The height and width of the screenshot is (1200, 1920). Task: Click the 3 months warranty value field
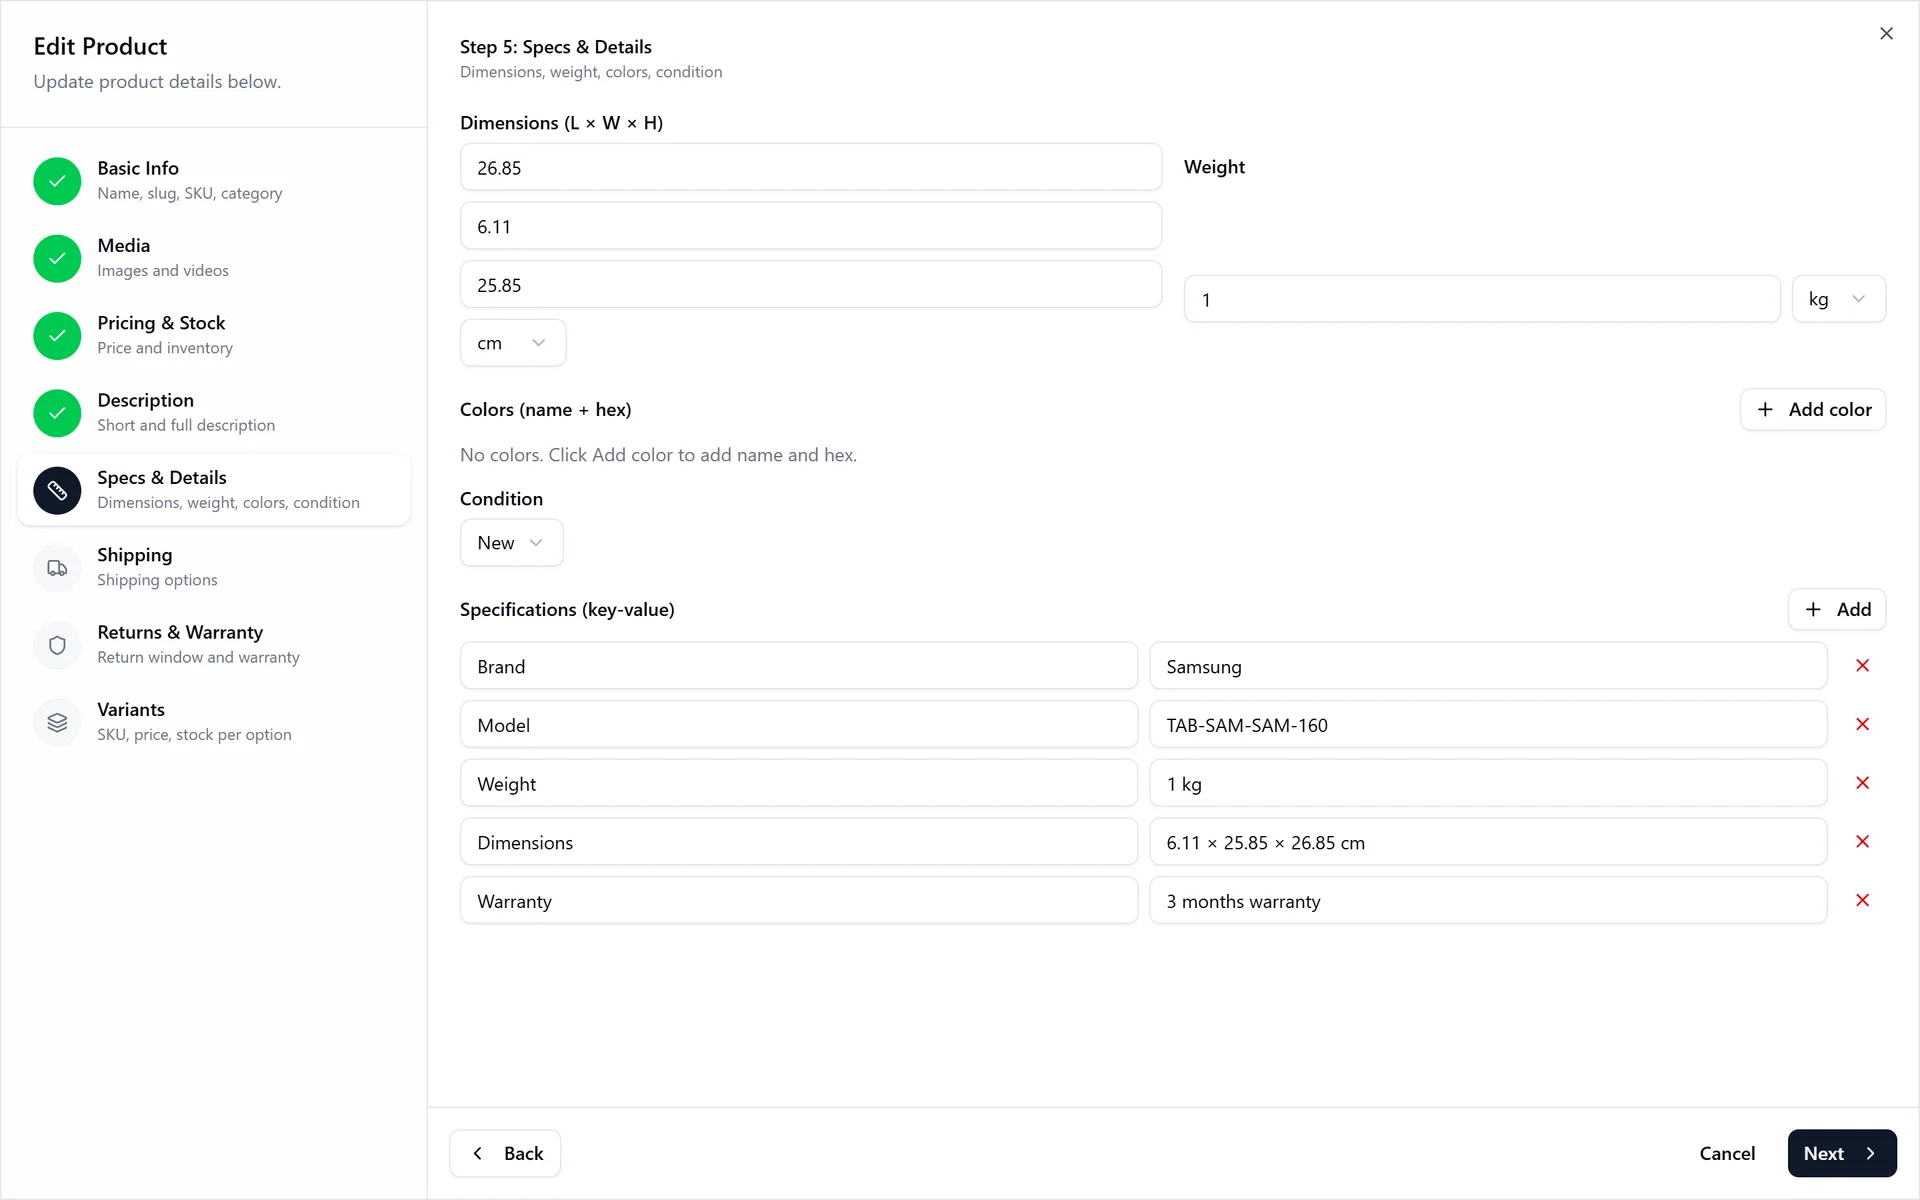point(1488,901)
